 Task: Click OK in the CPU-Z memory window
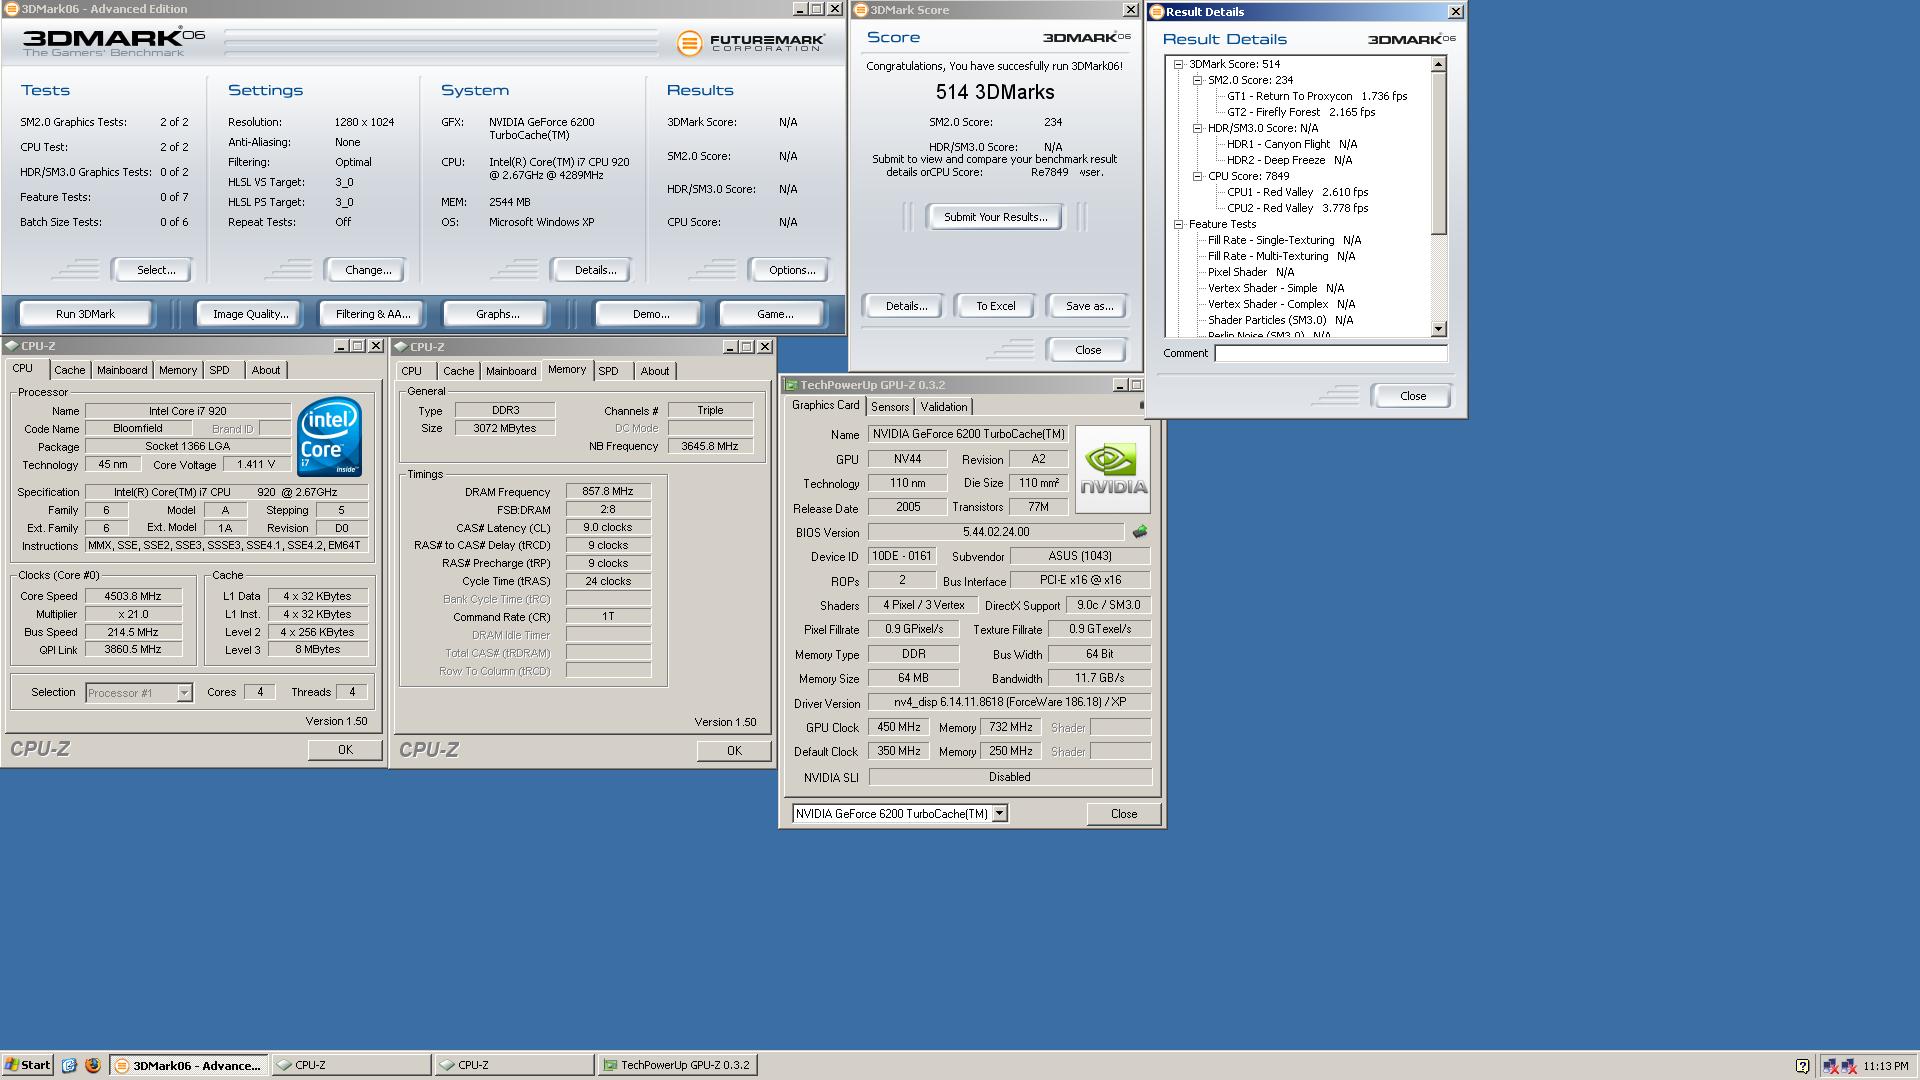pos(734,751)
